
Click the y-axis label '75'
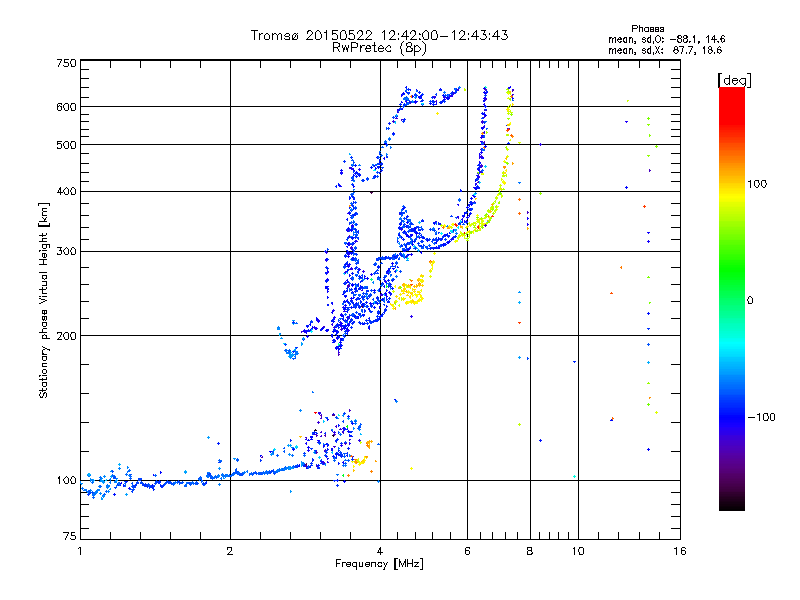click(69, 536)
